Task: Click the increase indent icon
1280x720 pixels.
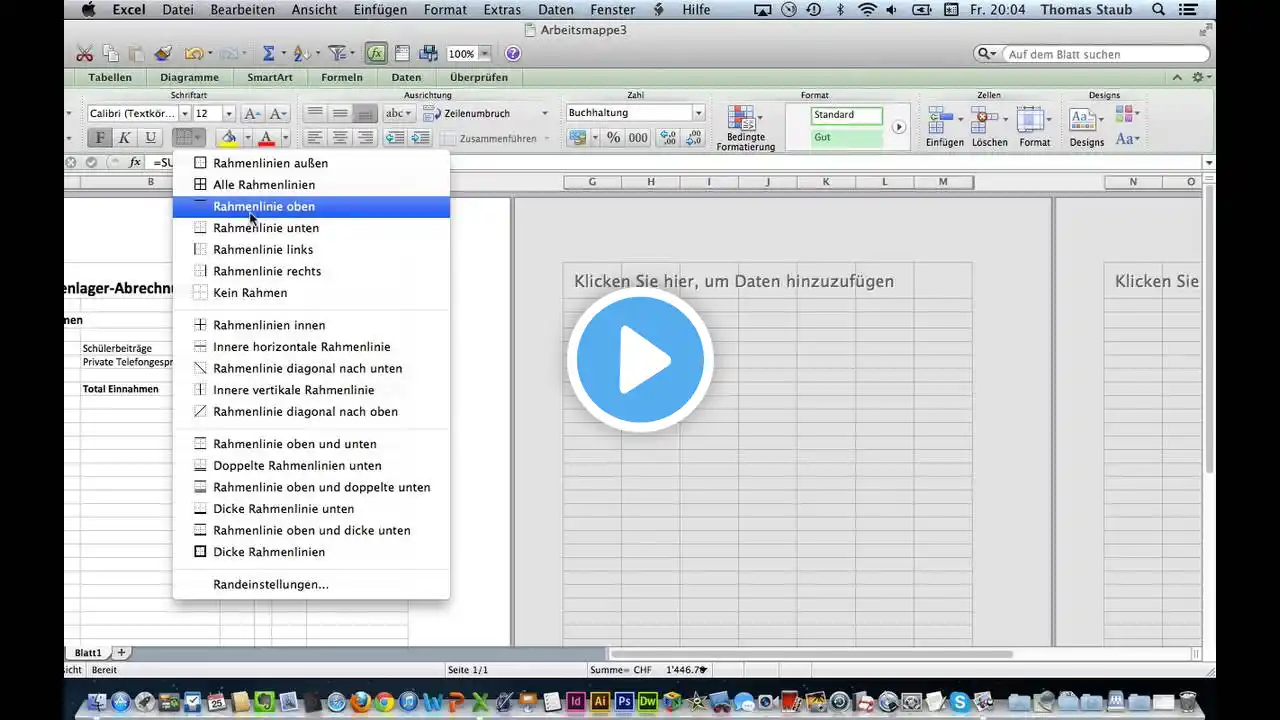Action: coord(420,138)
